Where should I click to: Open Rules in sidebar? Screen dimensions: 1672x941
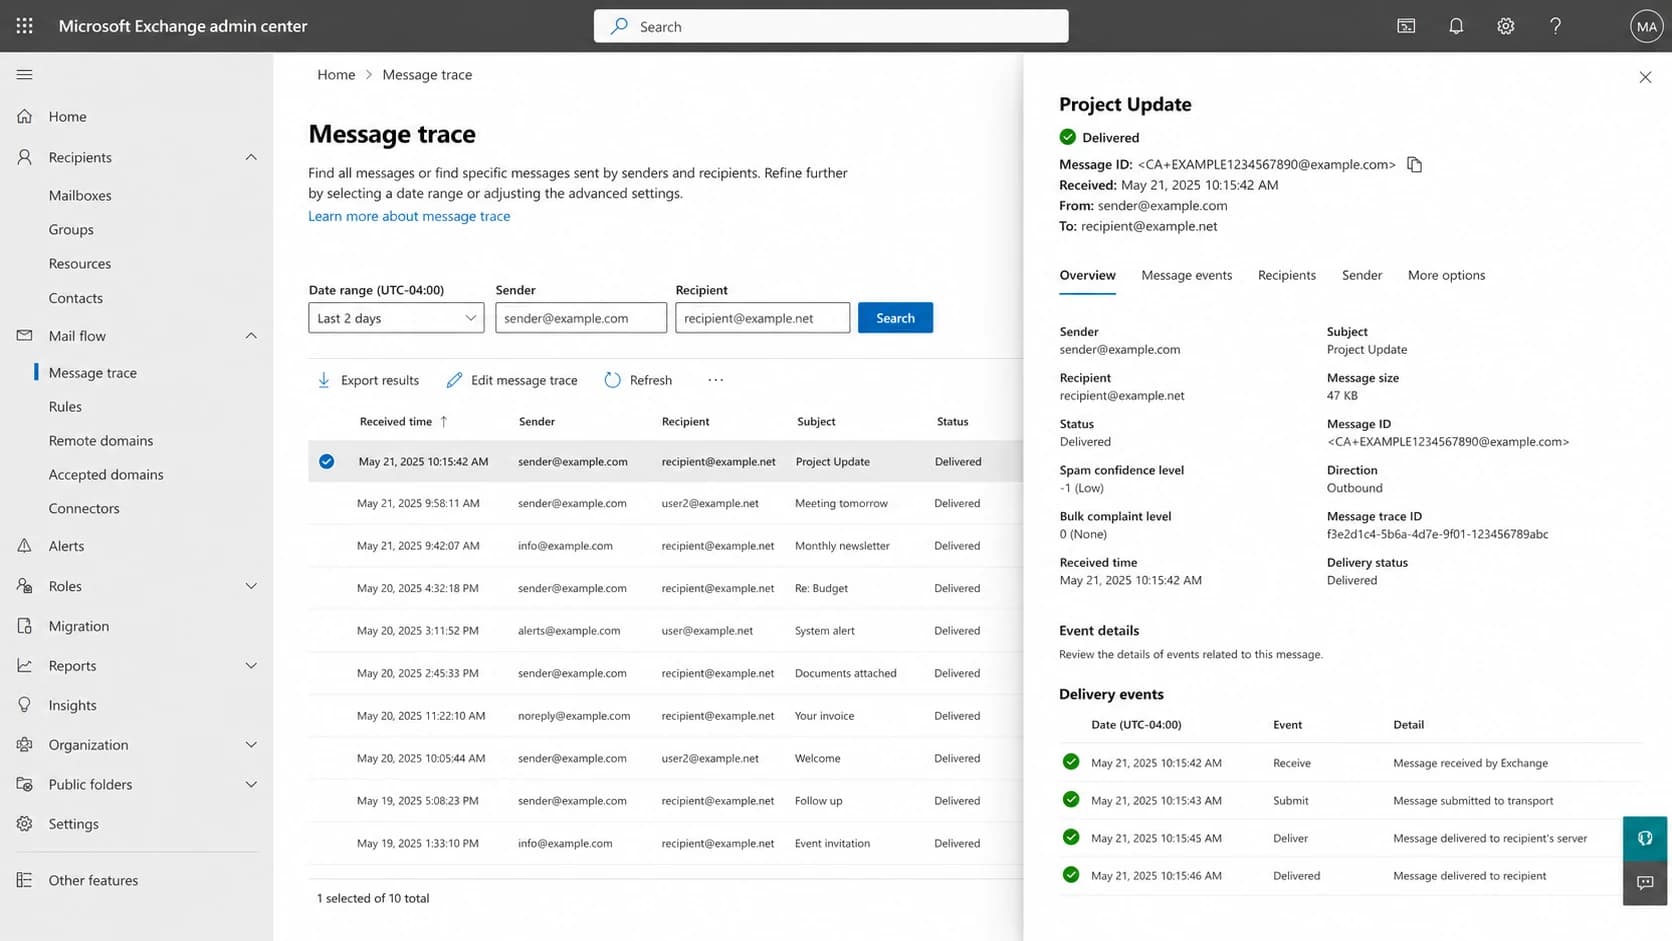click(65, 406)
